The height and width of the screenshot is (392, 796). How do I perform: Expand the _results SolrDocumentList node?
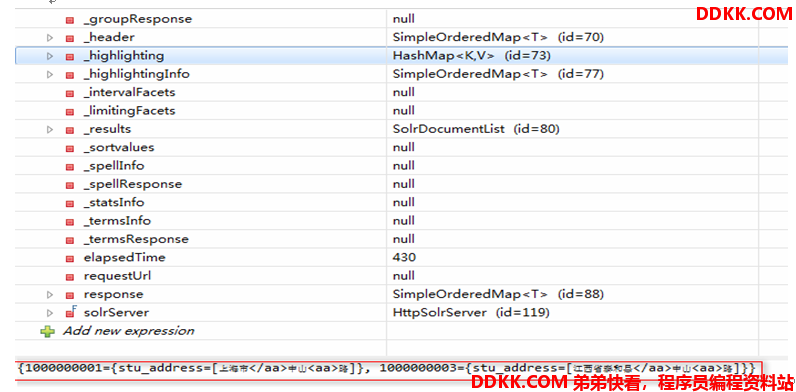pos(50,129)
